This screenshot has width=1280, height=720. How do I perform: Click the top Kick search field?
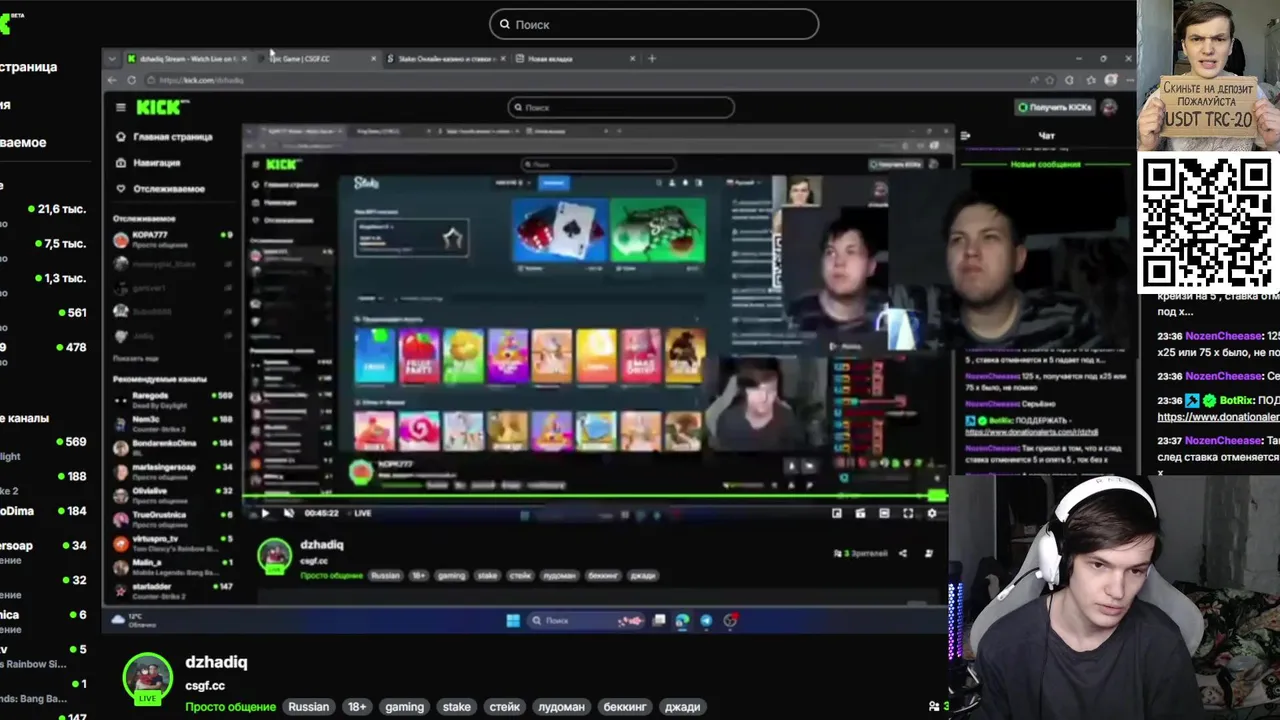654,24
